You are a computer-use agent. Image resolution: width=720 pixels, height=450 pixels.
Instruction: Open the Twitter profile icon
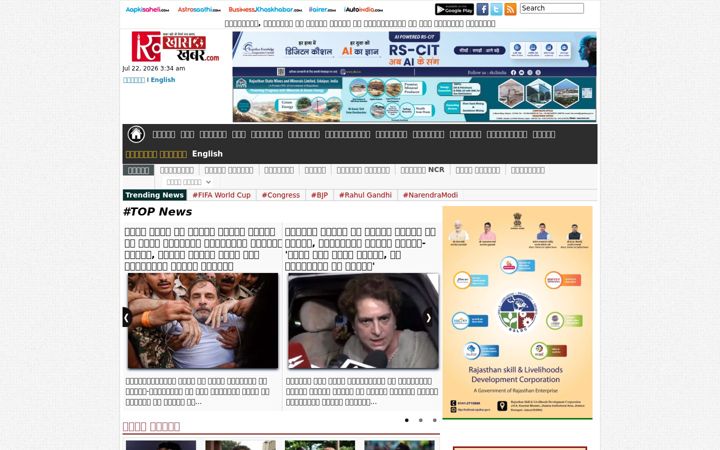click(496, 9)
